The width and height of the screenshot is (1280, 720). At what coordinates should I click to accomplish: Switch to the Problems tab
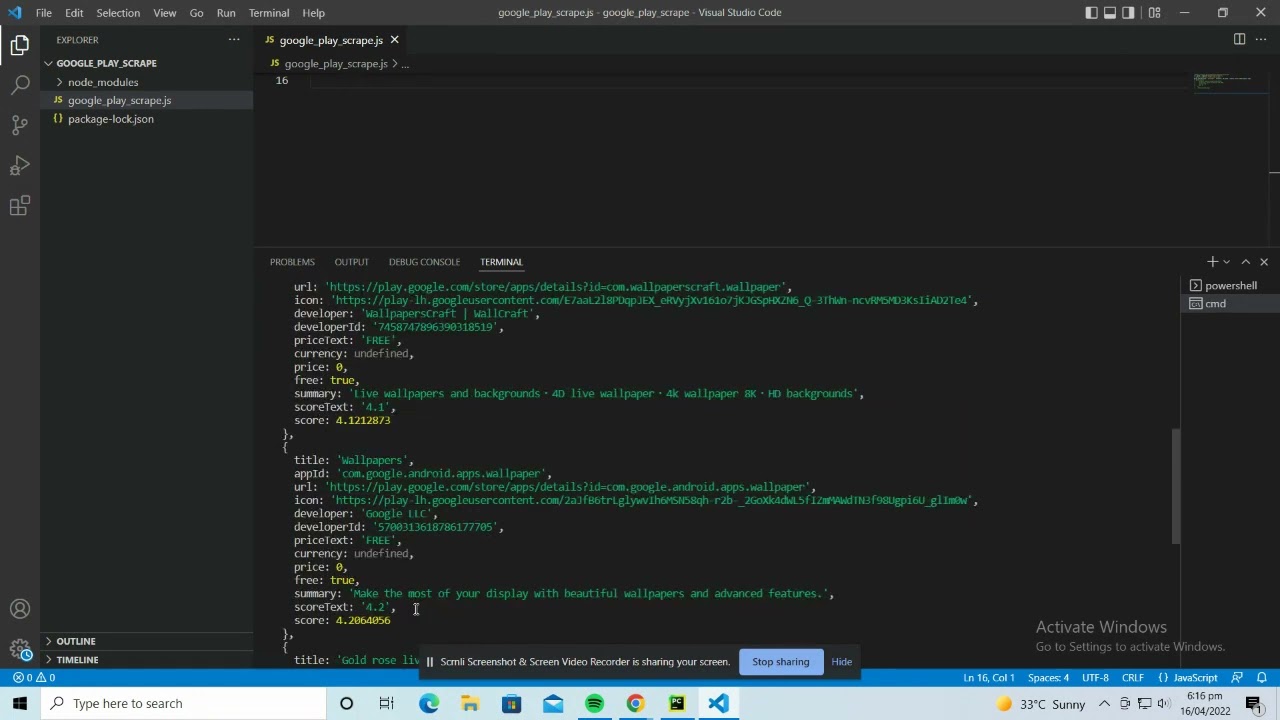(x=292, y=262)
